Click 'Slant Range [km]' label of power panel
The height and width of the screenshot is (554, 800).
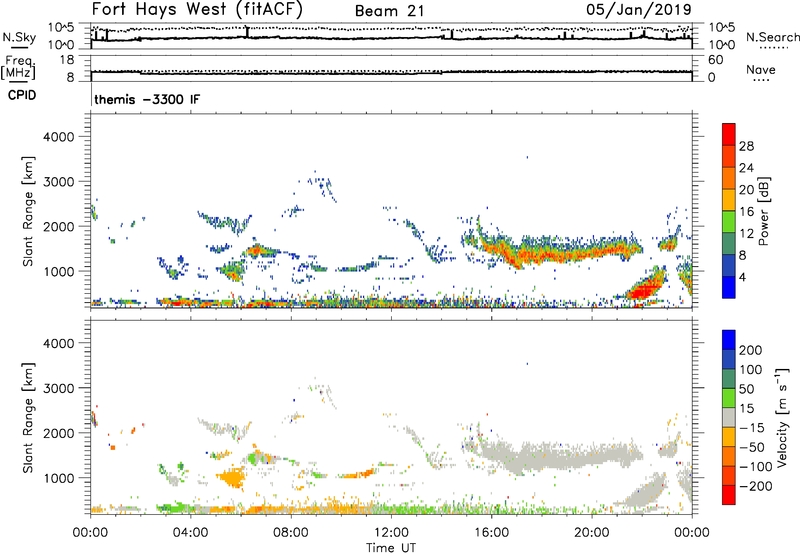[28, 211]
